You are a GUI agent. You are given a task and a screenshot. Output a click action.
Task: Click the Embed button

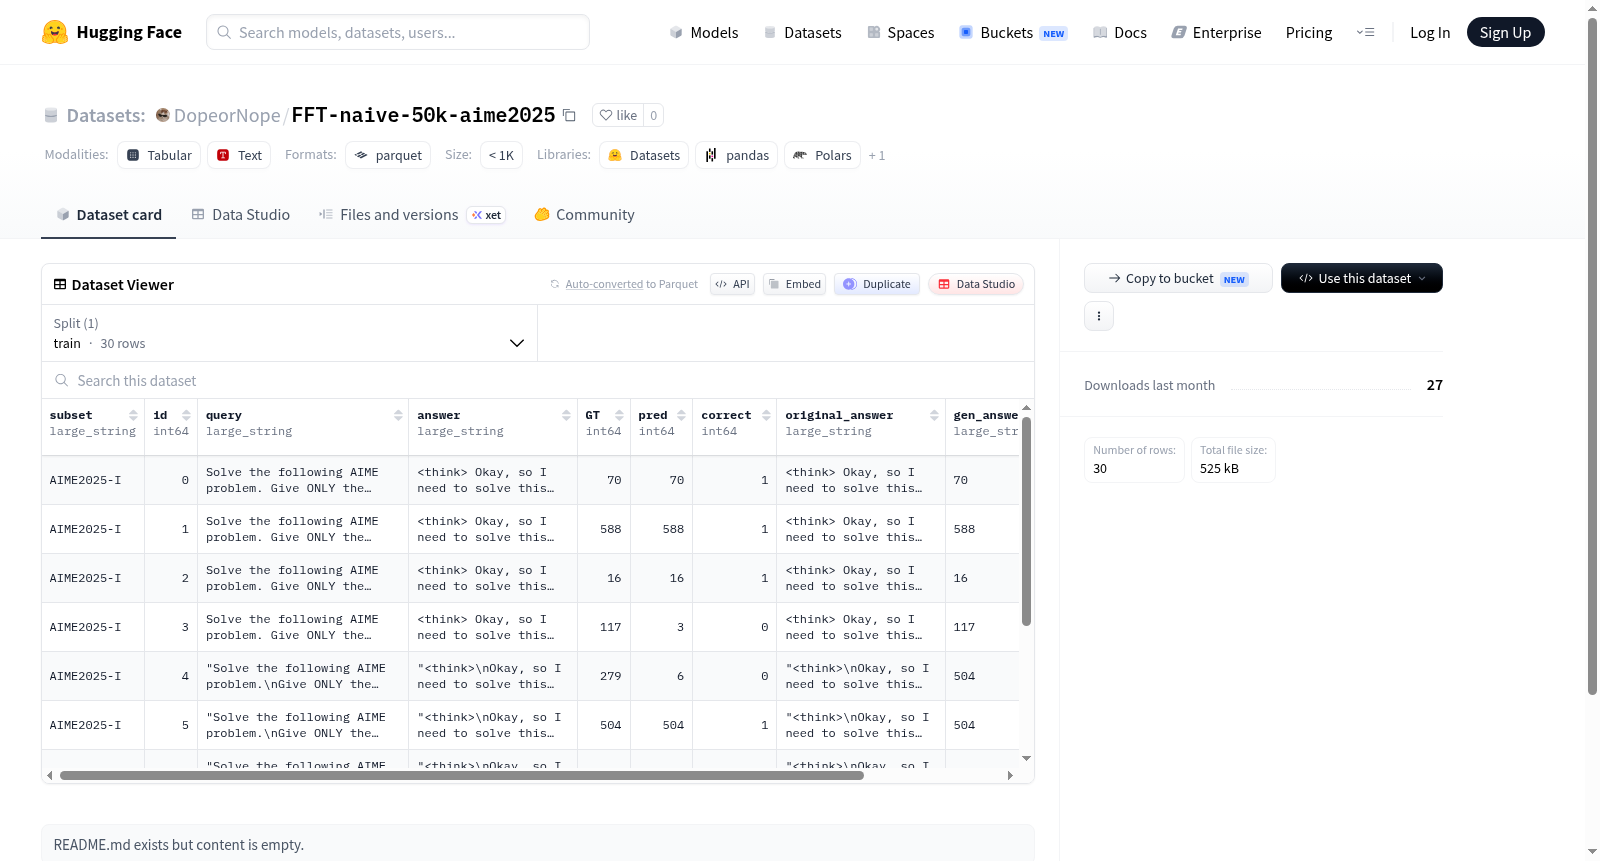click(x=795, y=284)
